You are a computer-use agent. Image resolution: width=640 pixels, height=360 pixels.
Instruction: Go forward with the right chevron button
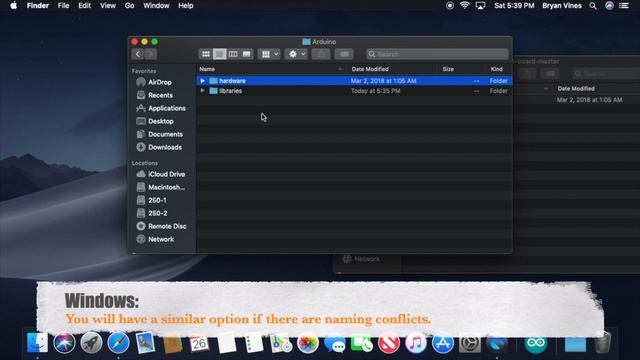click(151, 54)
